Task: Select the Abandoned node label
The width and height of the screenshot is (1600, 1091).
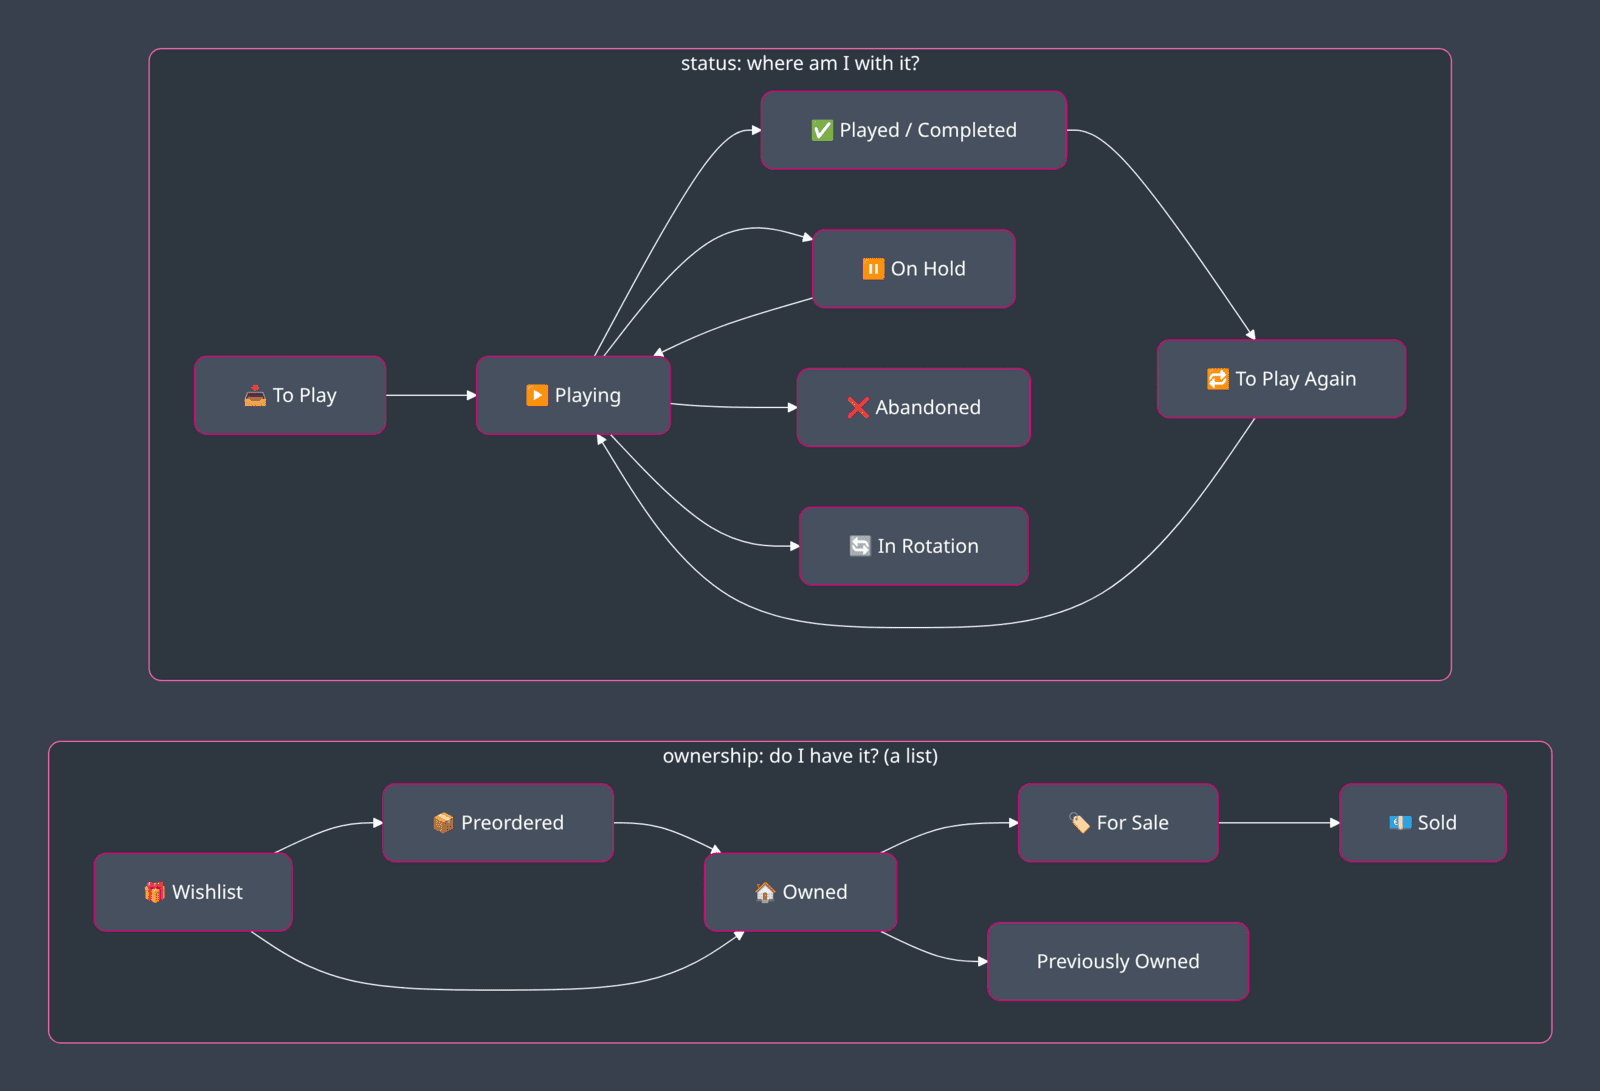Action: coord(928,407)
